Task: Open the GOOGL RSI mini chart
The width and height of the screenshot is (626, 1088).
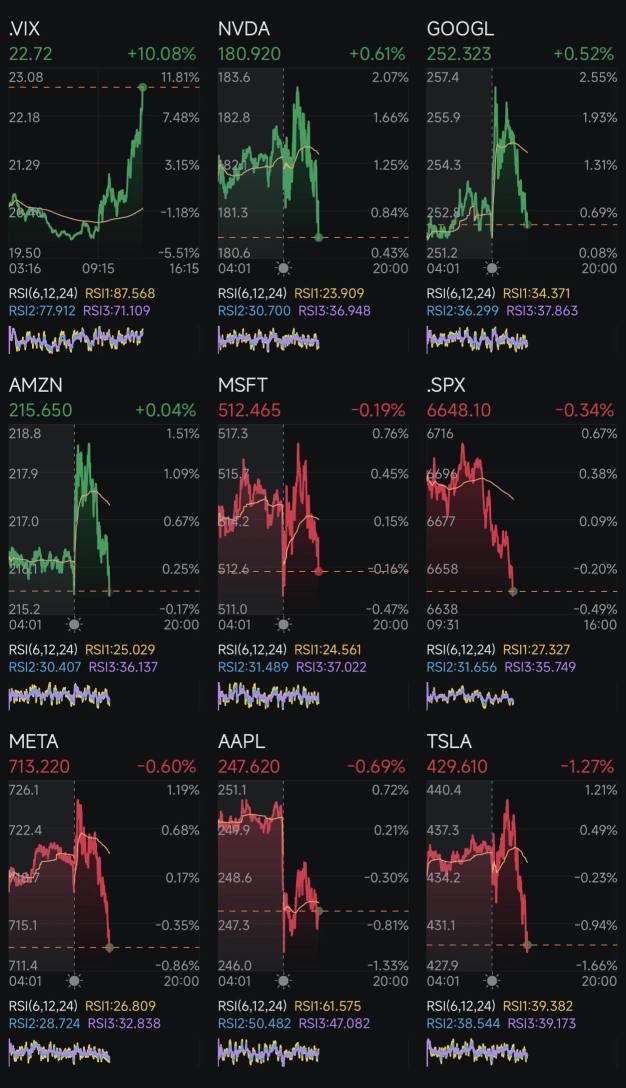Action: (x=477, y=339)
